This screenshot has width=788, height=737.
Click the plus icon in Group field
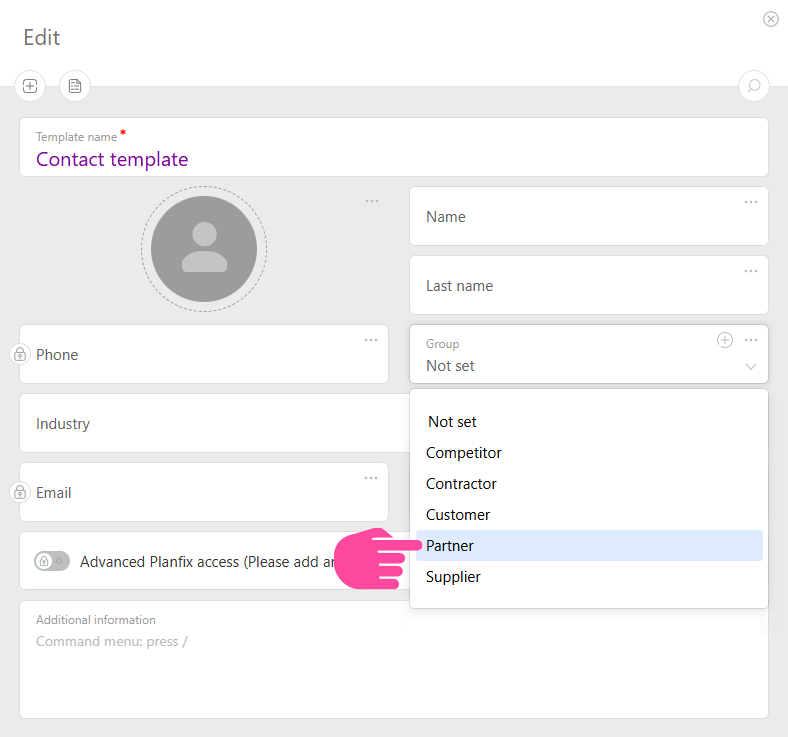725,340
